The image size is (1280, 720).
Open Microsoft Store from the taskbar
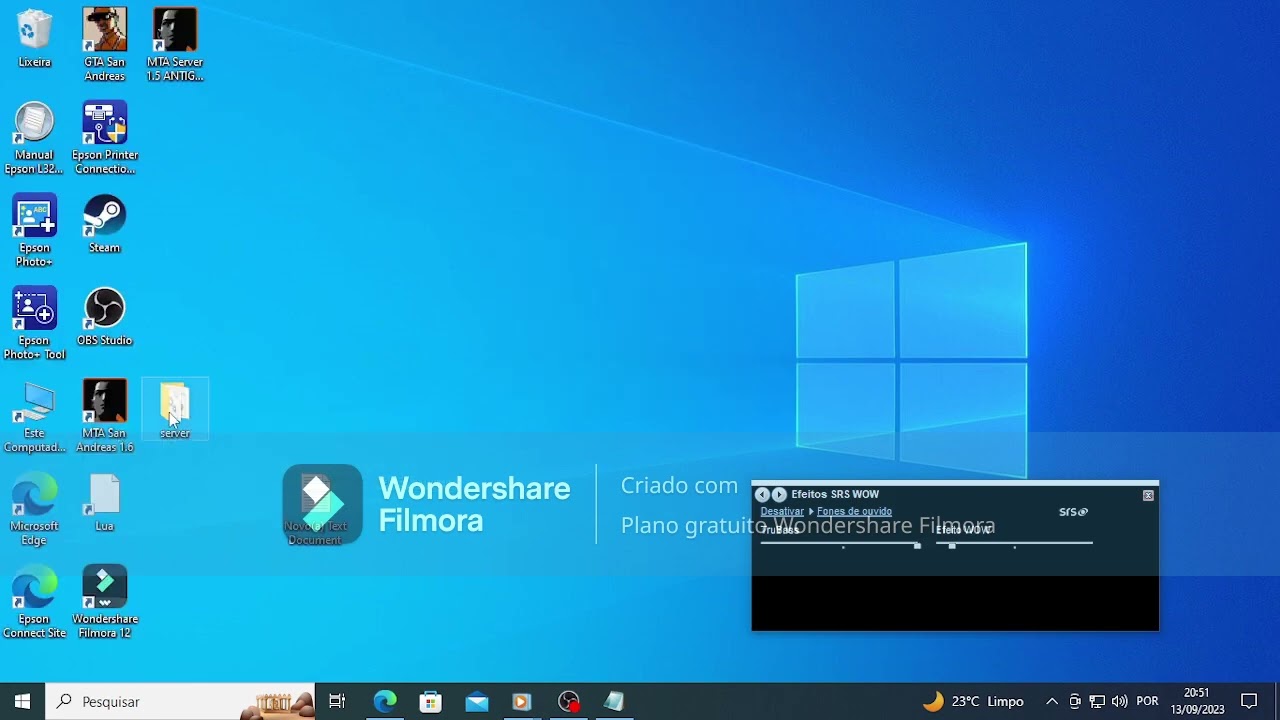coord(431,701)
